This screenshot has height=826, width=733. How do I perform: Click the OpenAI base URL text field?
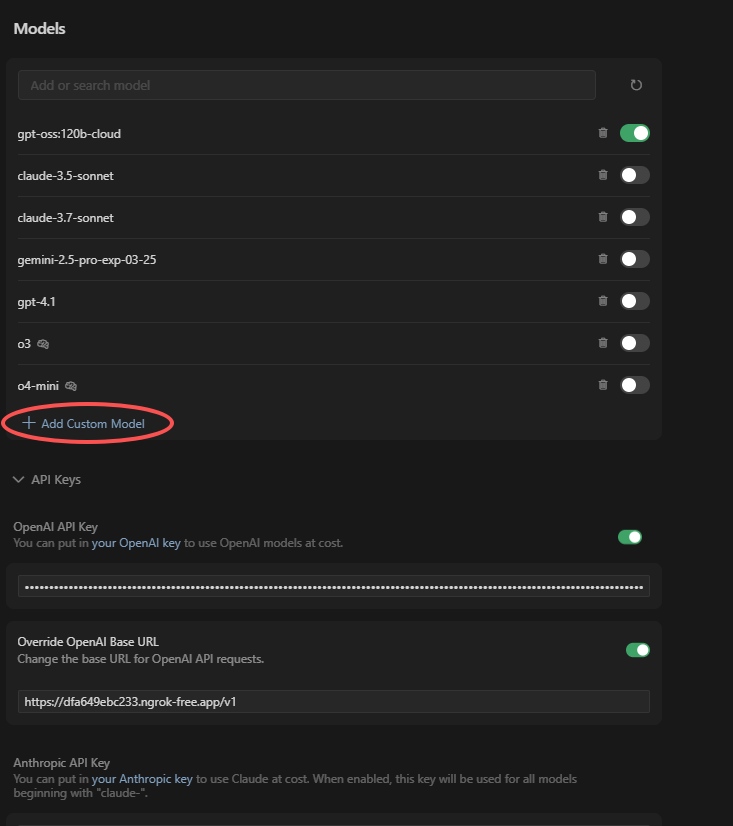click(x=333, y=702)
